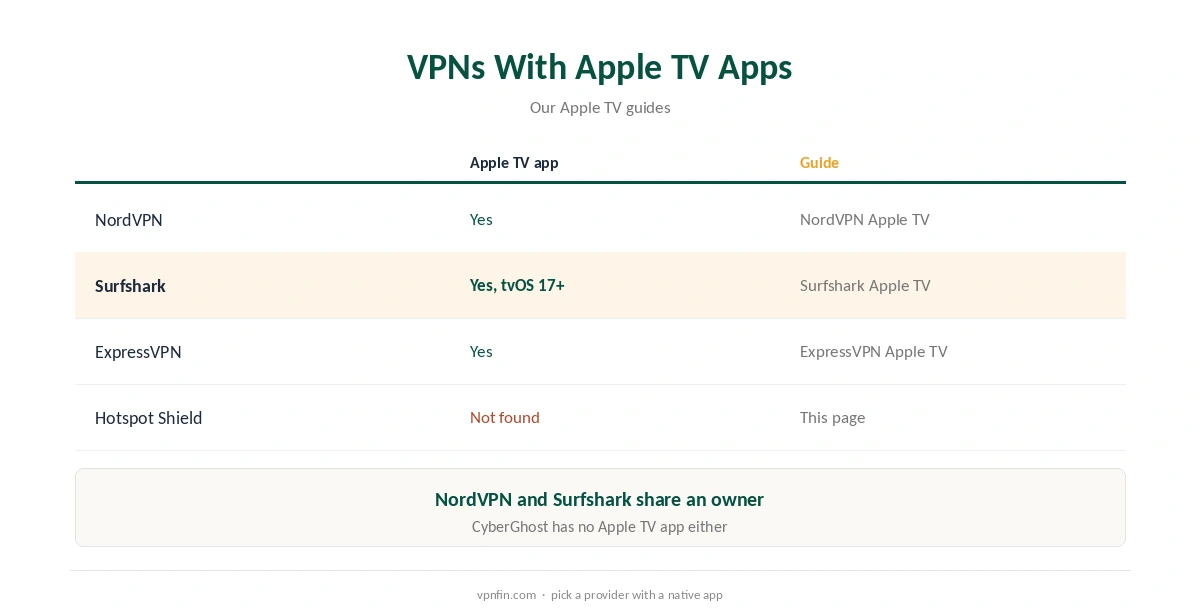Image resolution: width=1200 pixels, height=614 pixels.
Task: Click the 'Yes, tvOS 17+' cell
Action: 517,286
